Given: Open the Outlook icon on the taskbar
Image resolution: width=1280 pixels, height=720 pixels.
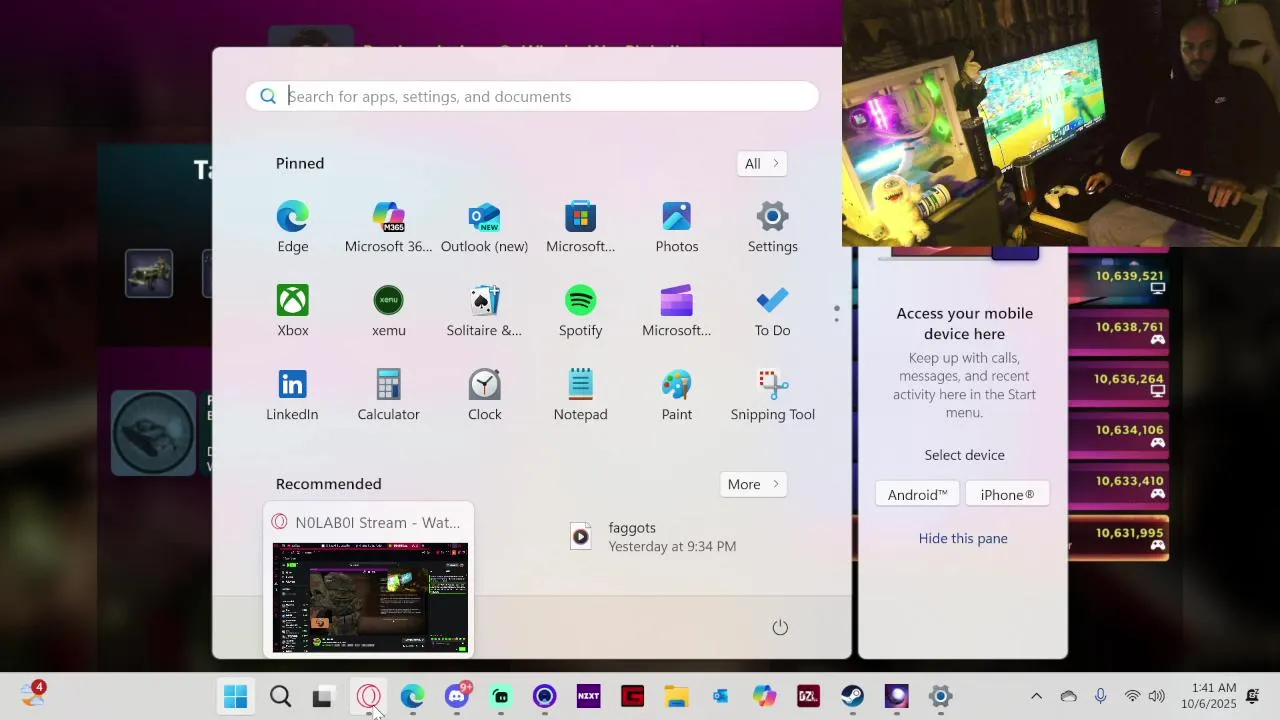Looking at the screenshot, I should [x=720, y=696].
